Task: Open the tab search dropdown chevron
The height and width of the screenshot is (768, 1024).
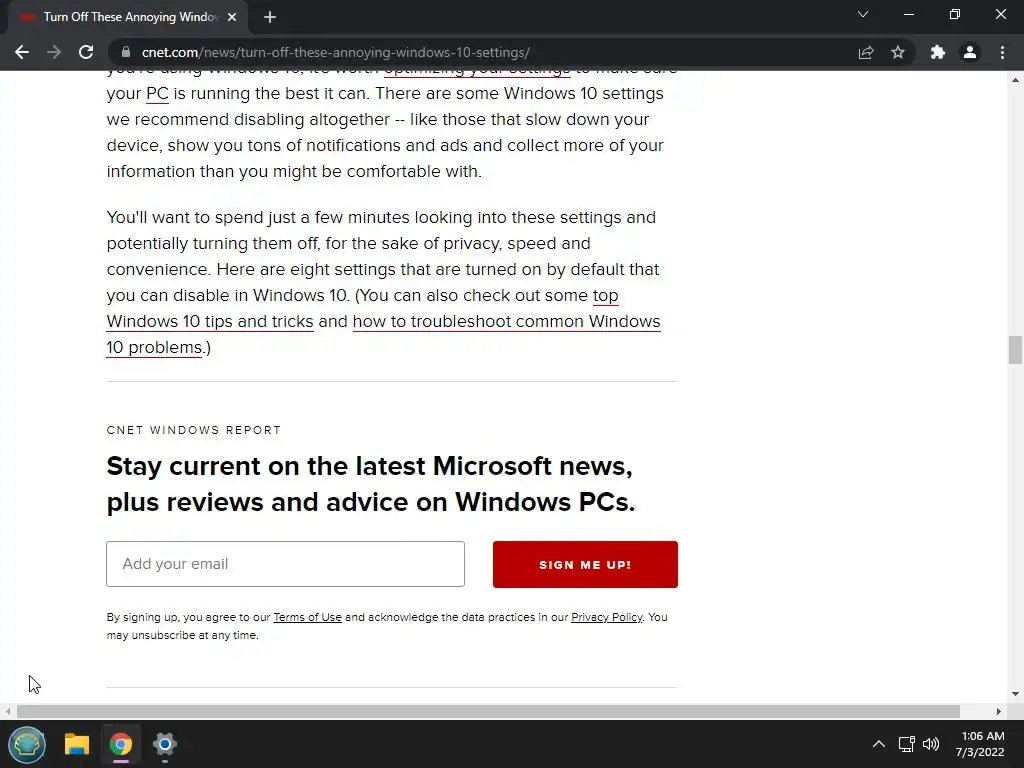Action: tap(863, 14)
